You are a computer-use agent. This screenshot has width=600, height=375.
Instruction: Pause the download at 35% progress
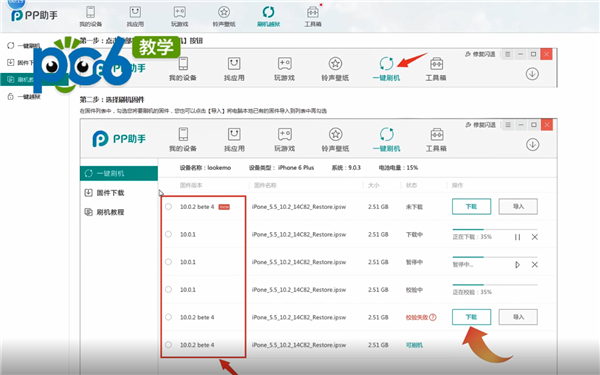point(517,237)
